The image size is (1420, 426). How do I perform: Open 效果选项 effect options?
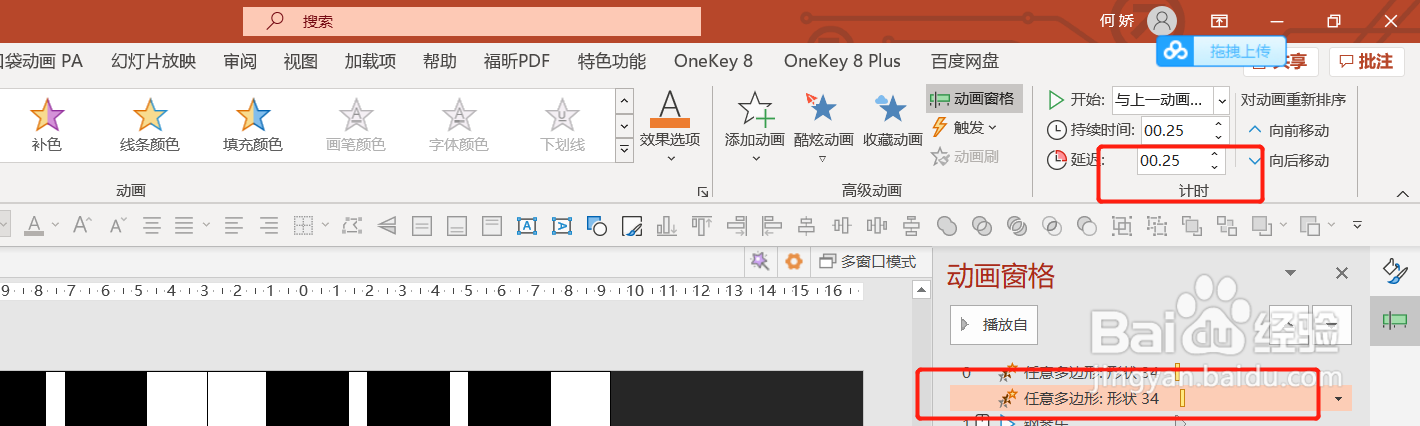670,126
